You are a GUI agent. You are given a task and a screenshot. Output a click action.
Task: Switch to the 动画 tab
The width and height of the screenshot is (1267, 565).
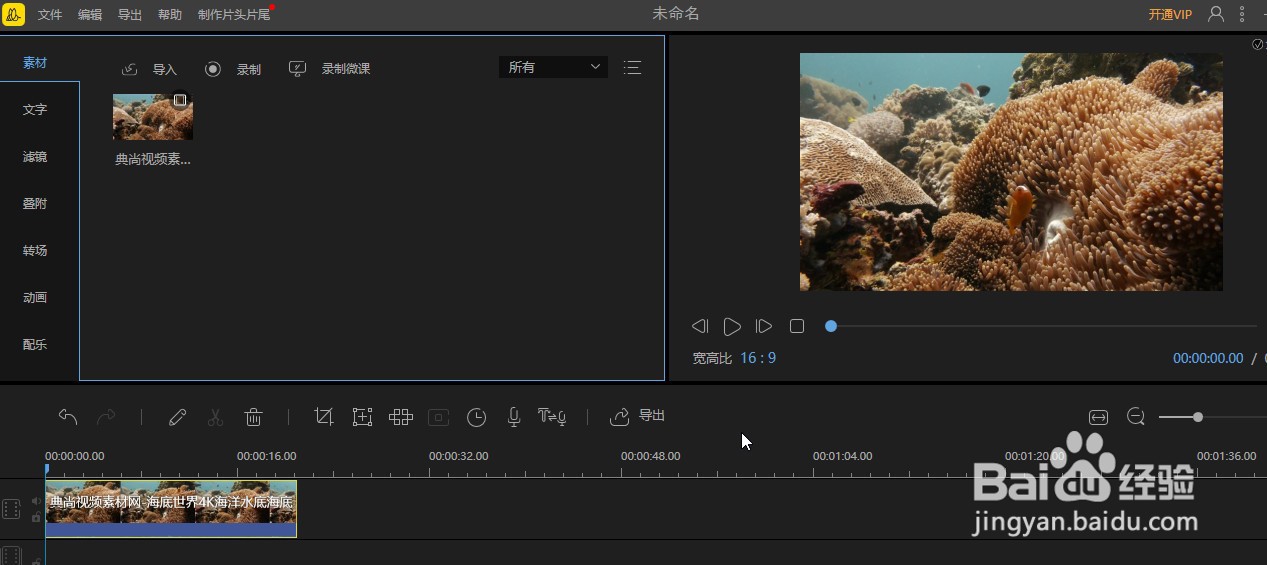click(35, 297)
